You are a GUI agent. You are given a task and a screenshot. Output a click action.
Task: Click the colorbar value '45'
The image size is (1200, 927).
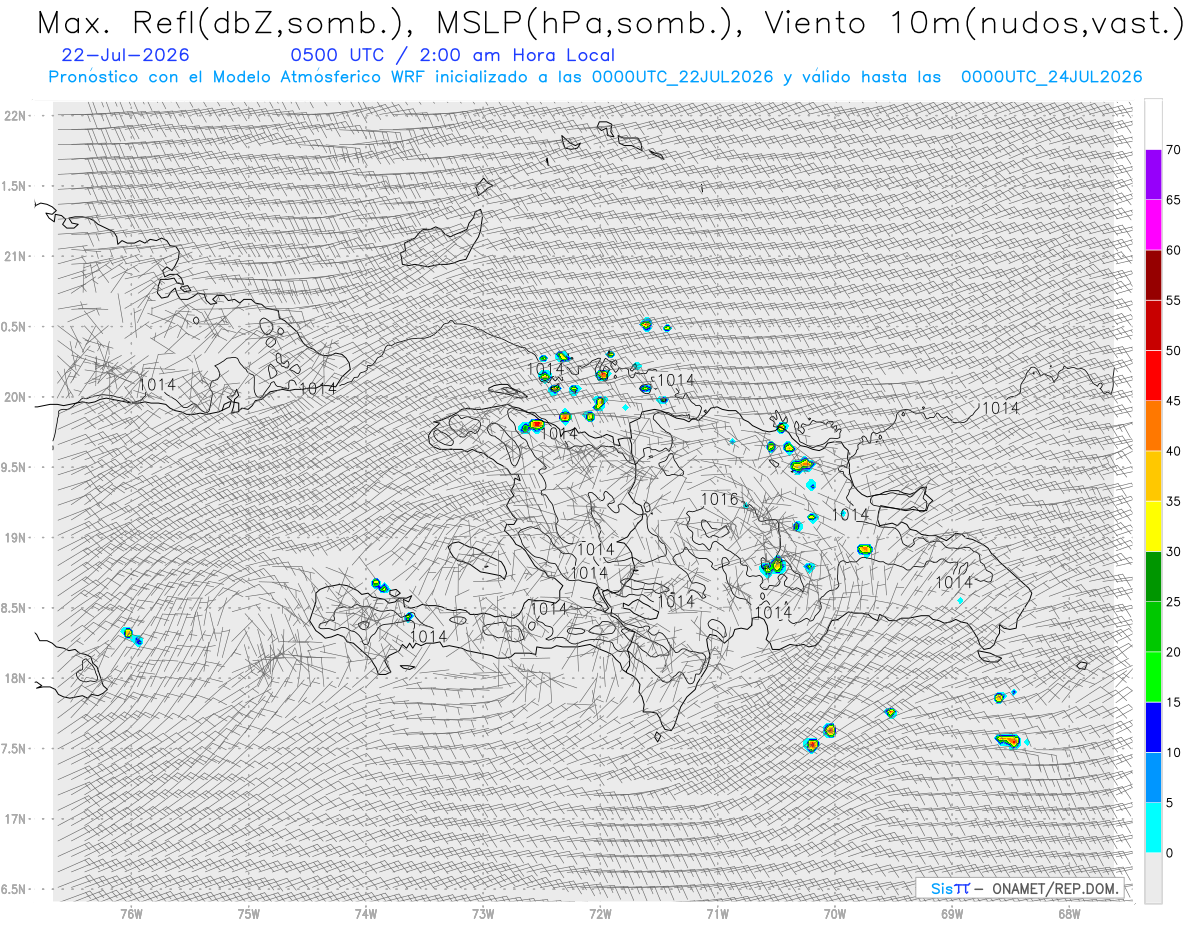[1173, 401]
